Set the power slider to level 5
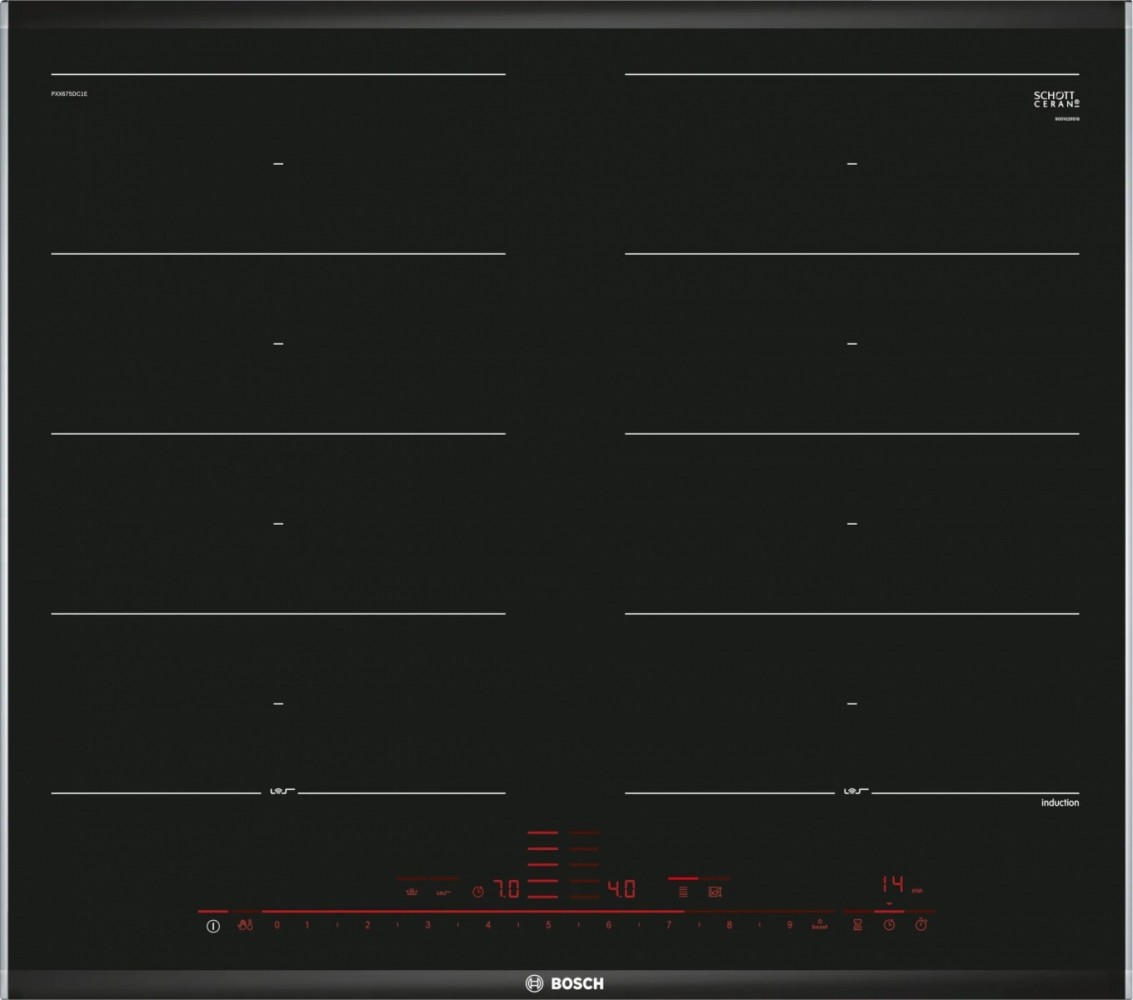The width and height of the screenshot is (1133, 1000). coord(548,926)
